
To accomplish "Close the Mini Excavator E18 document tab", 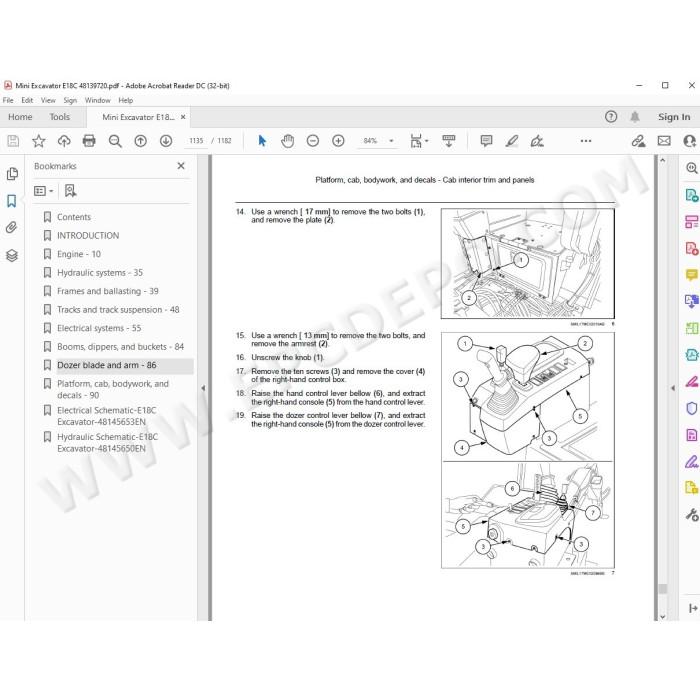I will point(183,117).
